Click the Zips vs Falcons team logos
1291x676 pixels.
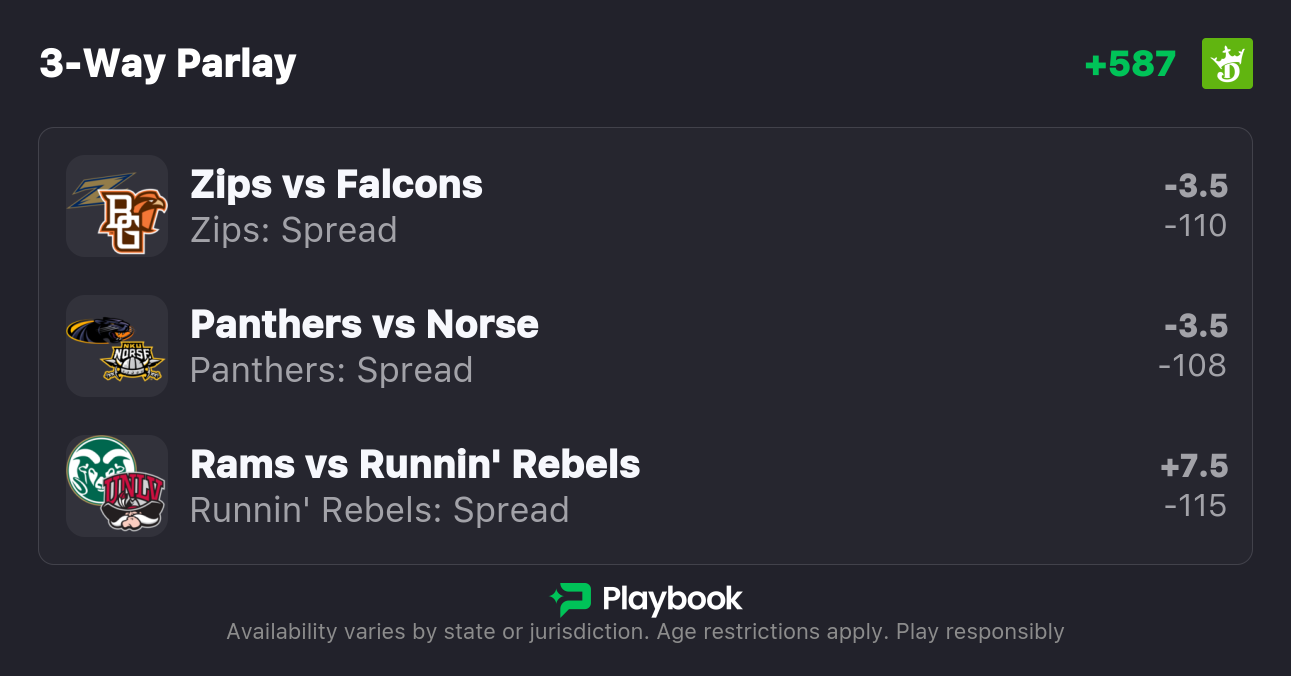[x=117, y=206]
